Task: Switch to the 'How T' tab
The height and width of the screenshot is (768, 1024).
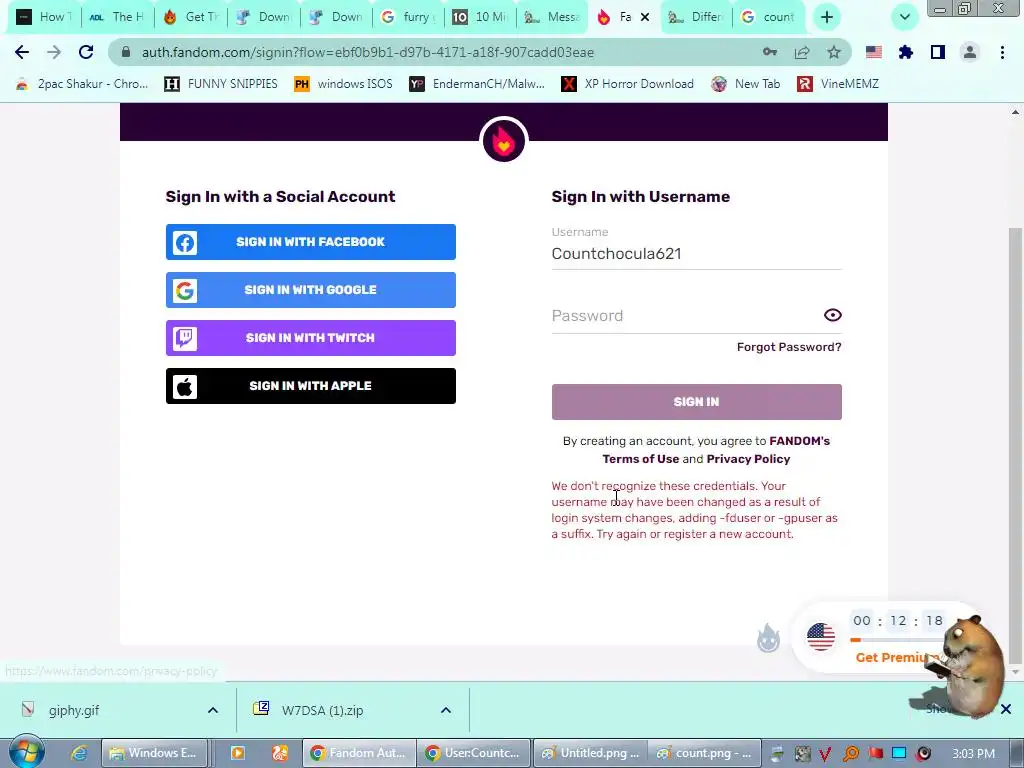Action: (44, 17)
